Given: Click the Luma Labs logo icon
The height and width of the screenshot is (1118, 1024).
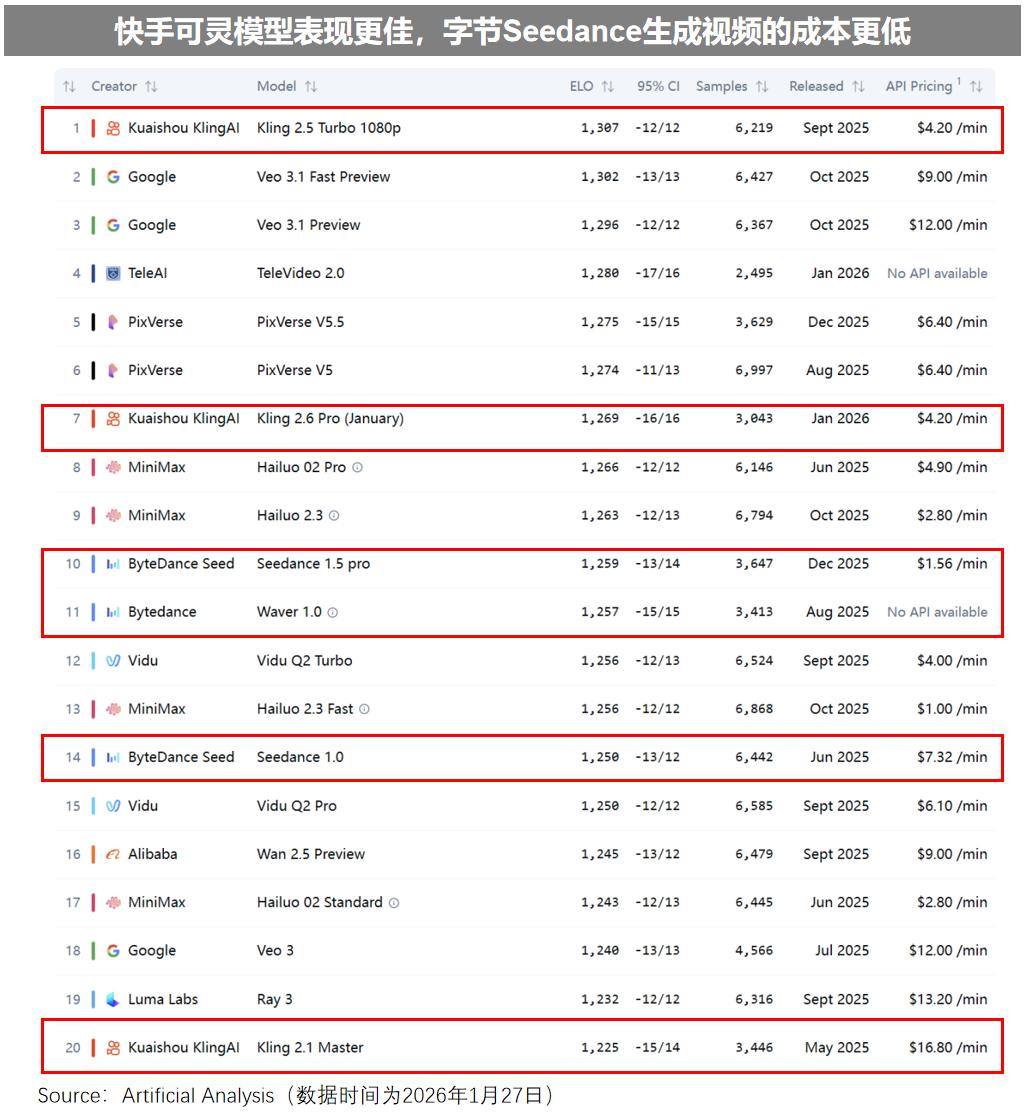Looking at the screenshot, I should click(x=113, y=999).
